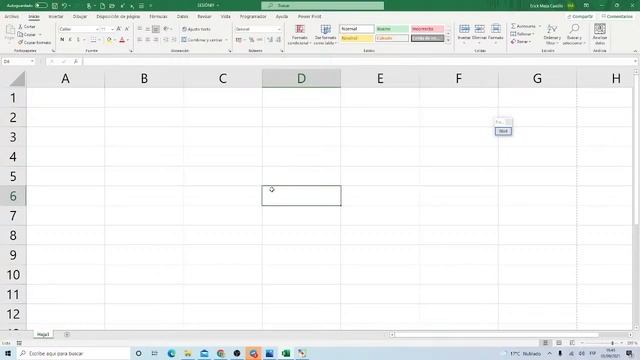Viewport: 640px width, 360px height.
Task: Add a new sheet with plus button
Action: coord(67,335)
